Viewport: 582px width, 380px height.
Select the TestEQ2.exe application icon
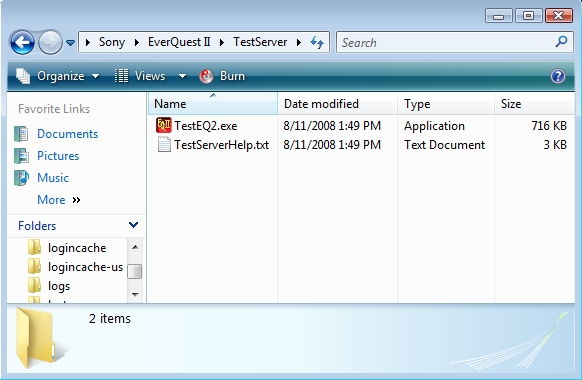164,125
